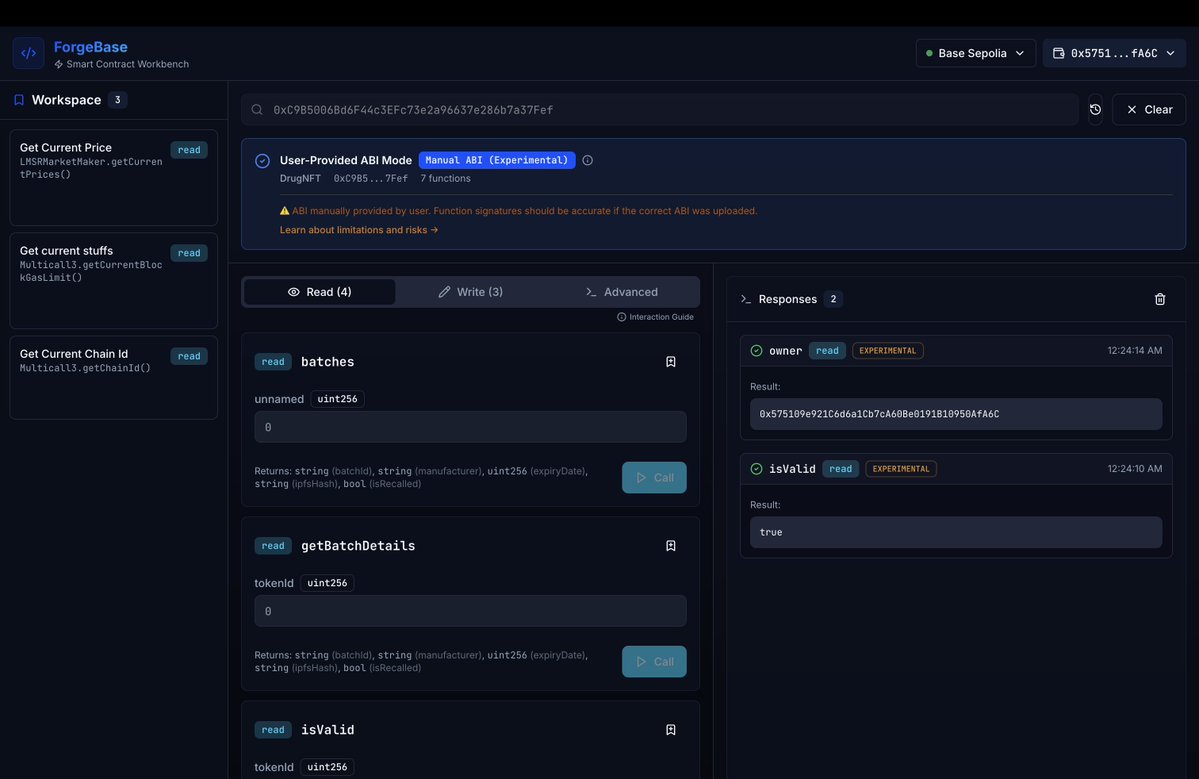Click the Workspace count badge 3
Image resolution: width=1199 pixels, height=779 pixels.
pyautogui.click(x=117, y=100)
